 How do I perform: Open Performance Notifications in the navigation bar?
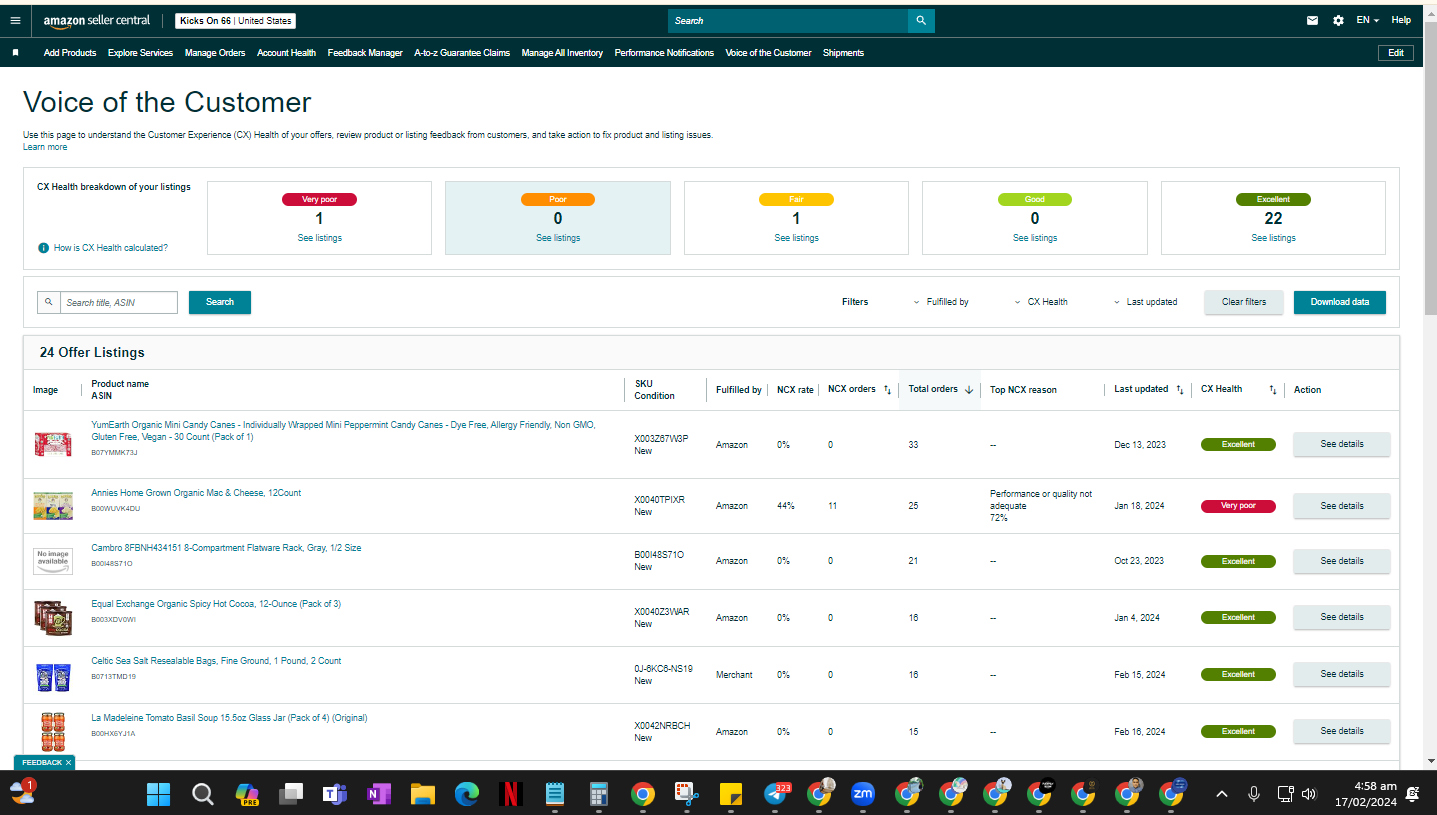(664, 53)
